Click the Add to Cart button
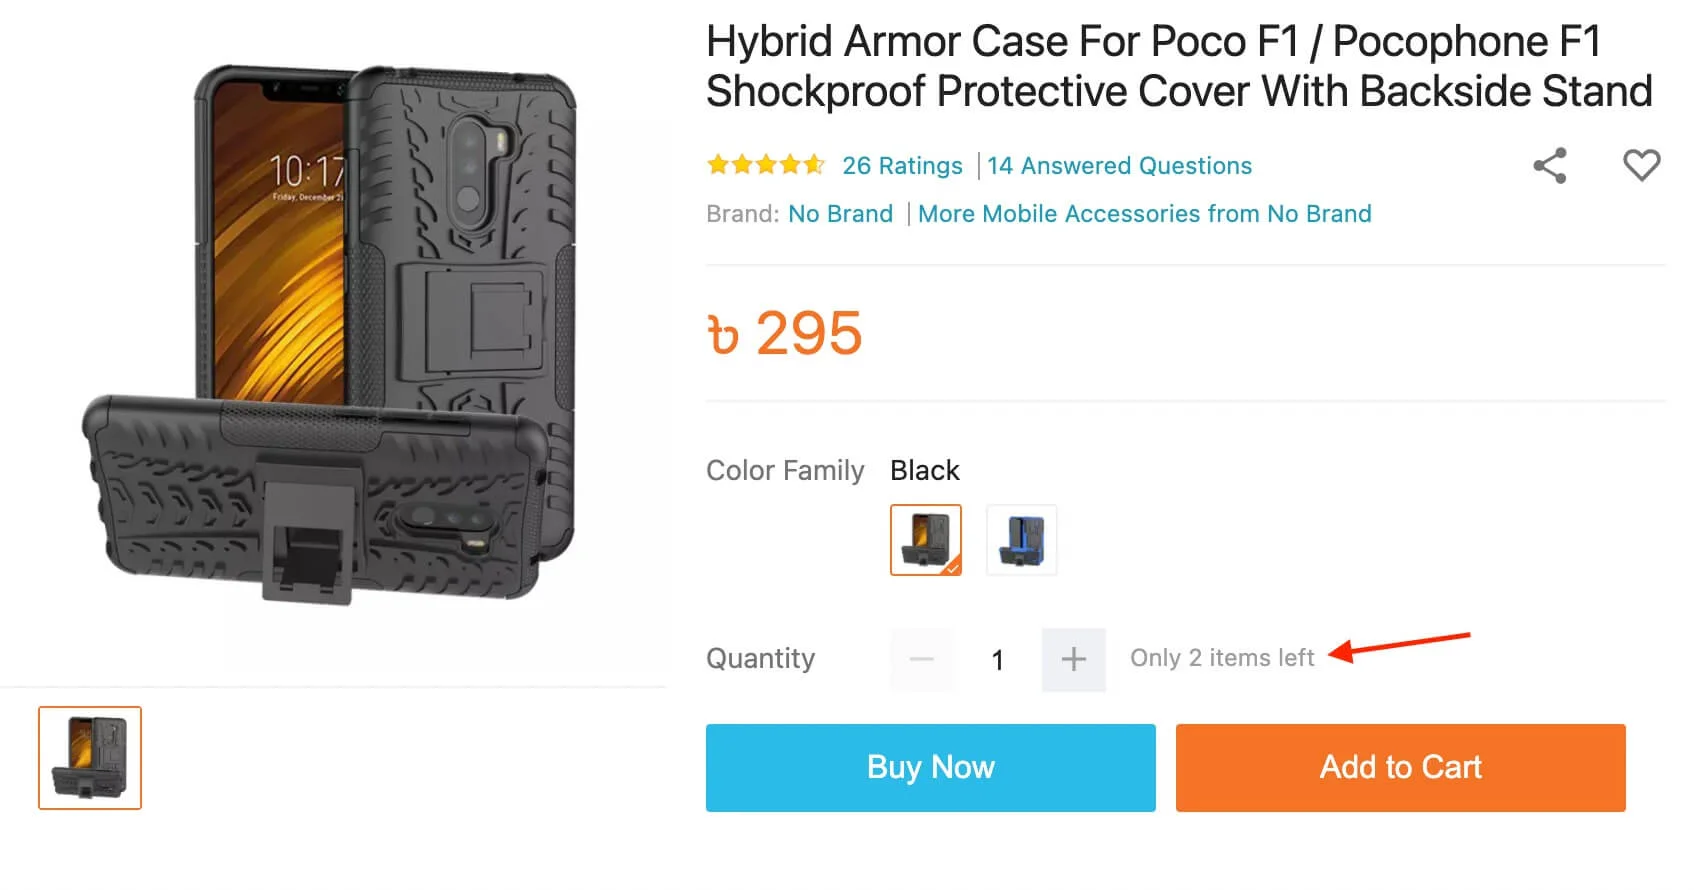The width and height of the screenshot is (1694, 890). (1400, 767)
